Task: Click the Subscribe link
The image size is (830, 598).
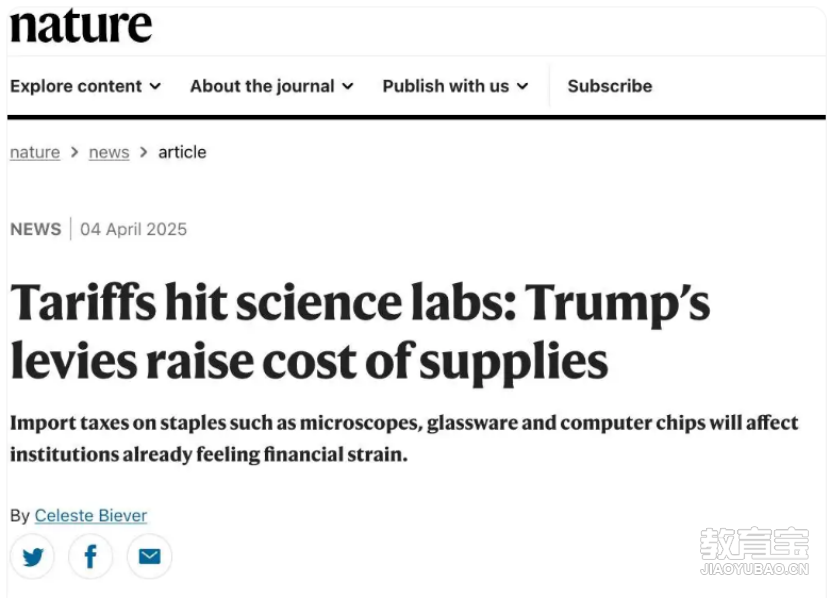Action: 610,86
